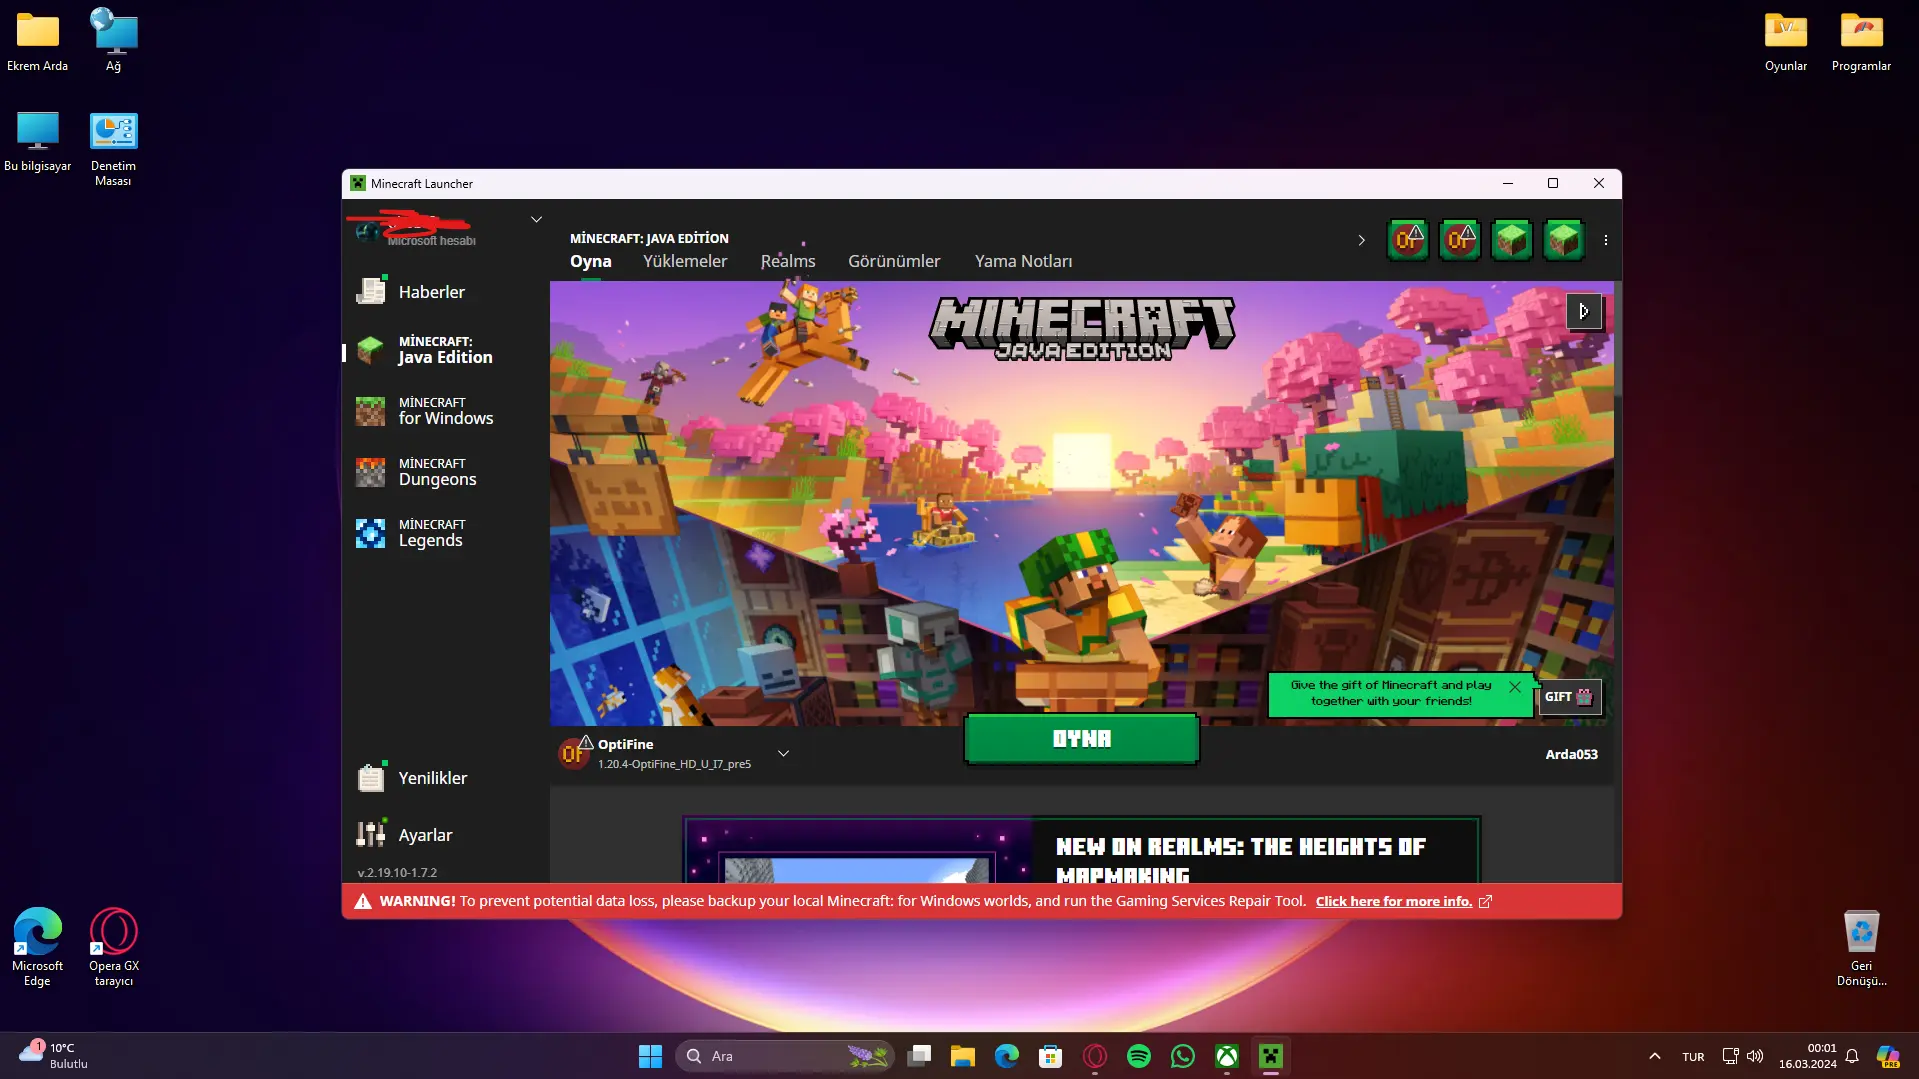Open WhatsApp from the taskbar
The width and height of the screenshot is (1919, 1079).
tap(1183, 1056)
